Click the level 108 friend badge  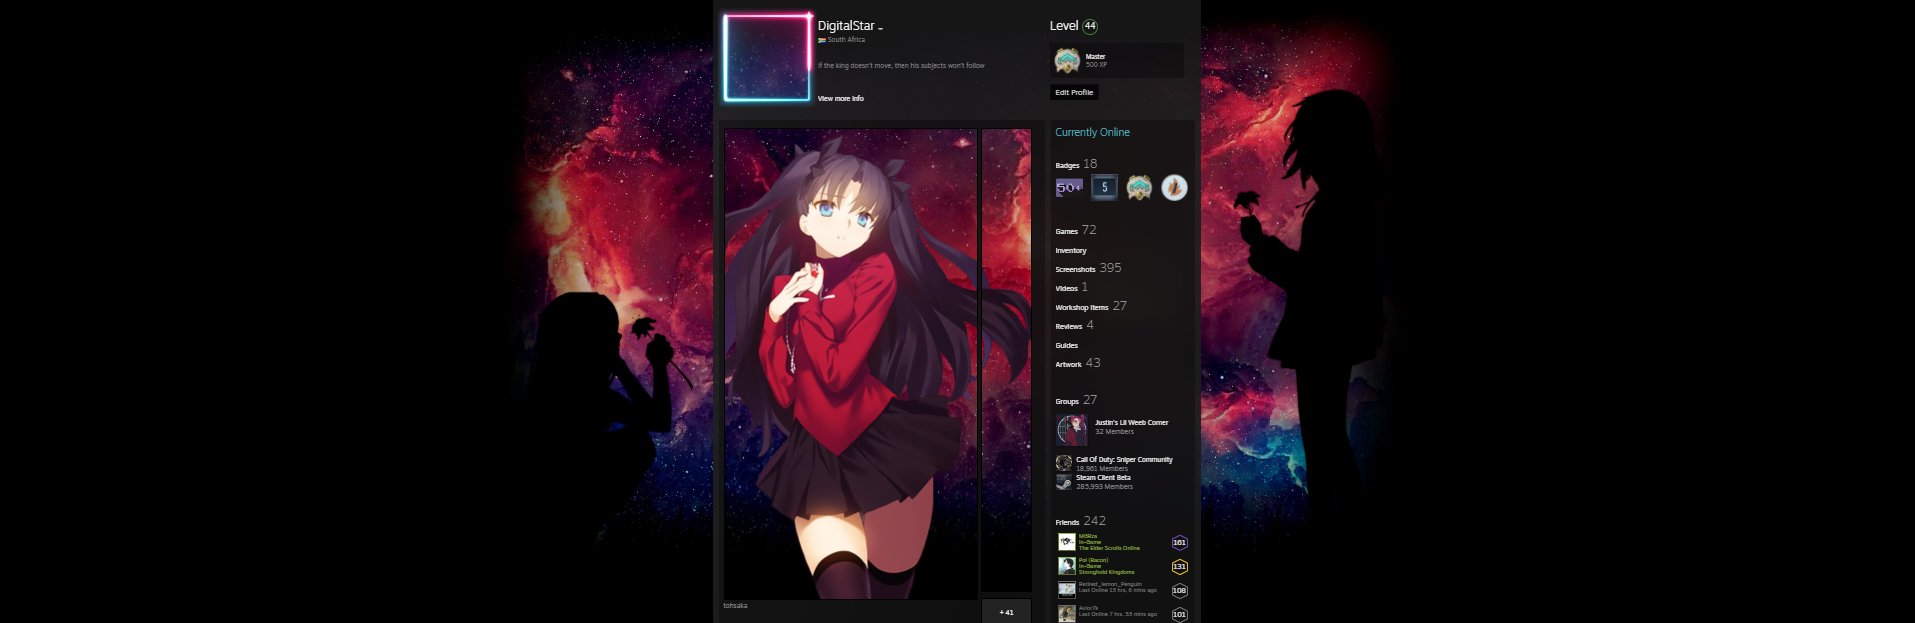1179,590
